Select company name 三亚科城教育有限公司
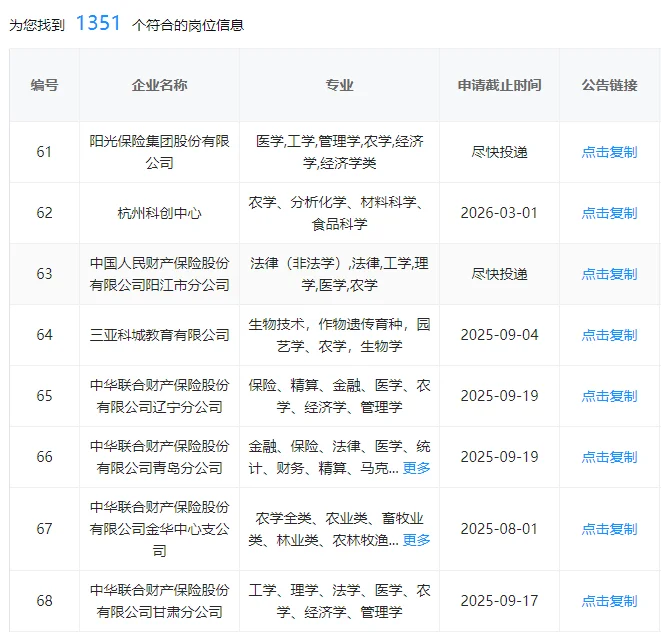 159,335
